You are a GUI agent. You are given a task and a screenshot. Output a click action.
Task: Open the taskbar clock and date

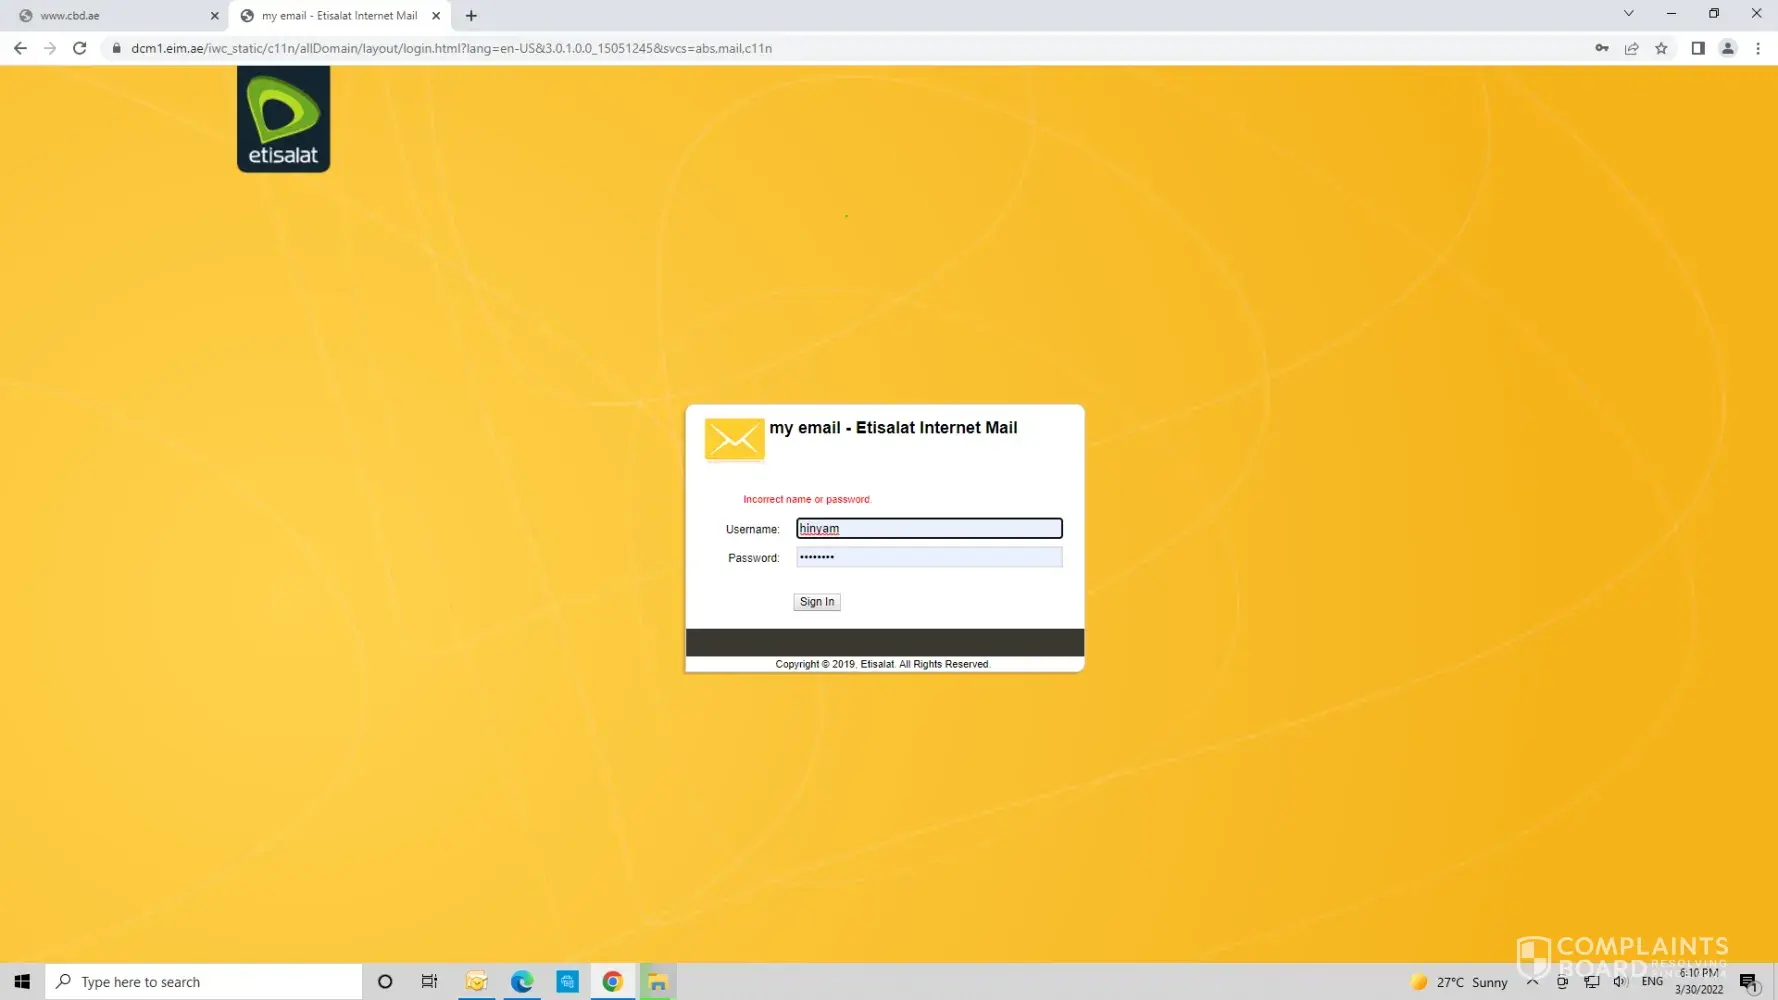(x=1699, y=981)
